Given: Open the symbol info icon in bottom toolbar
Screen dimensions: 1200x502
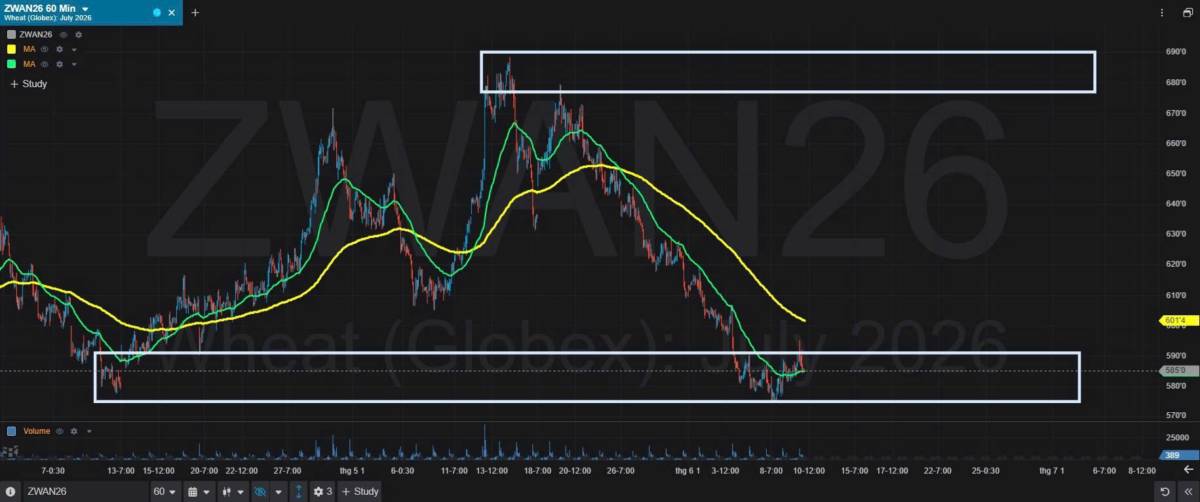Looking at the screenshot, I should point(10,492).
